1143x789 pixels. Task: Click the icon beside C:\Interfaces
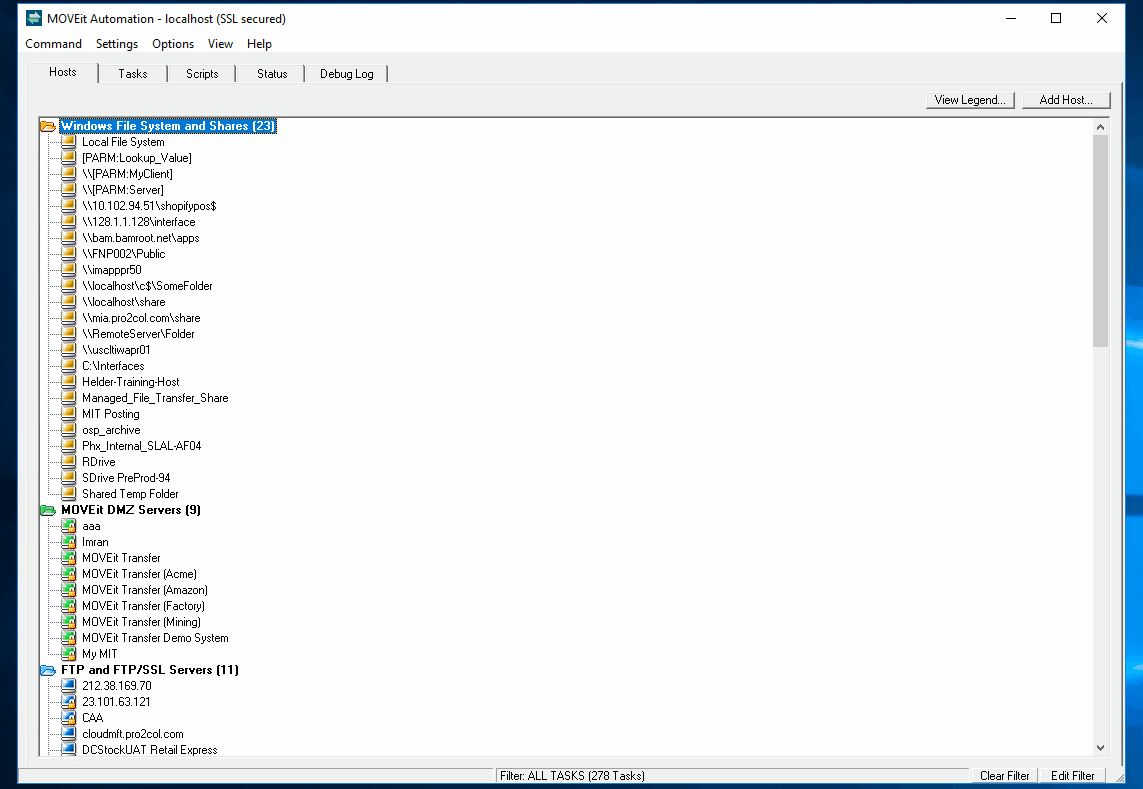click(69, 366)
